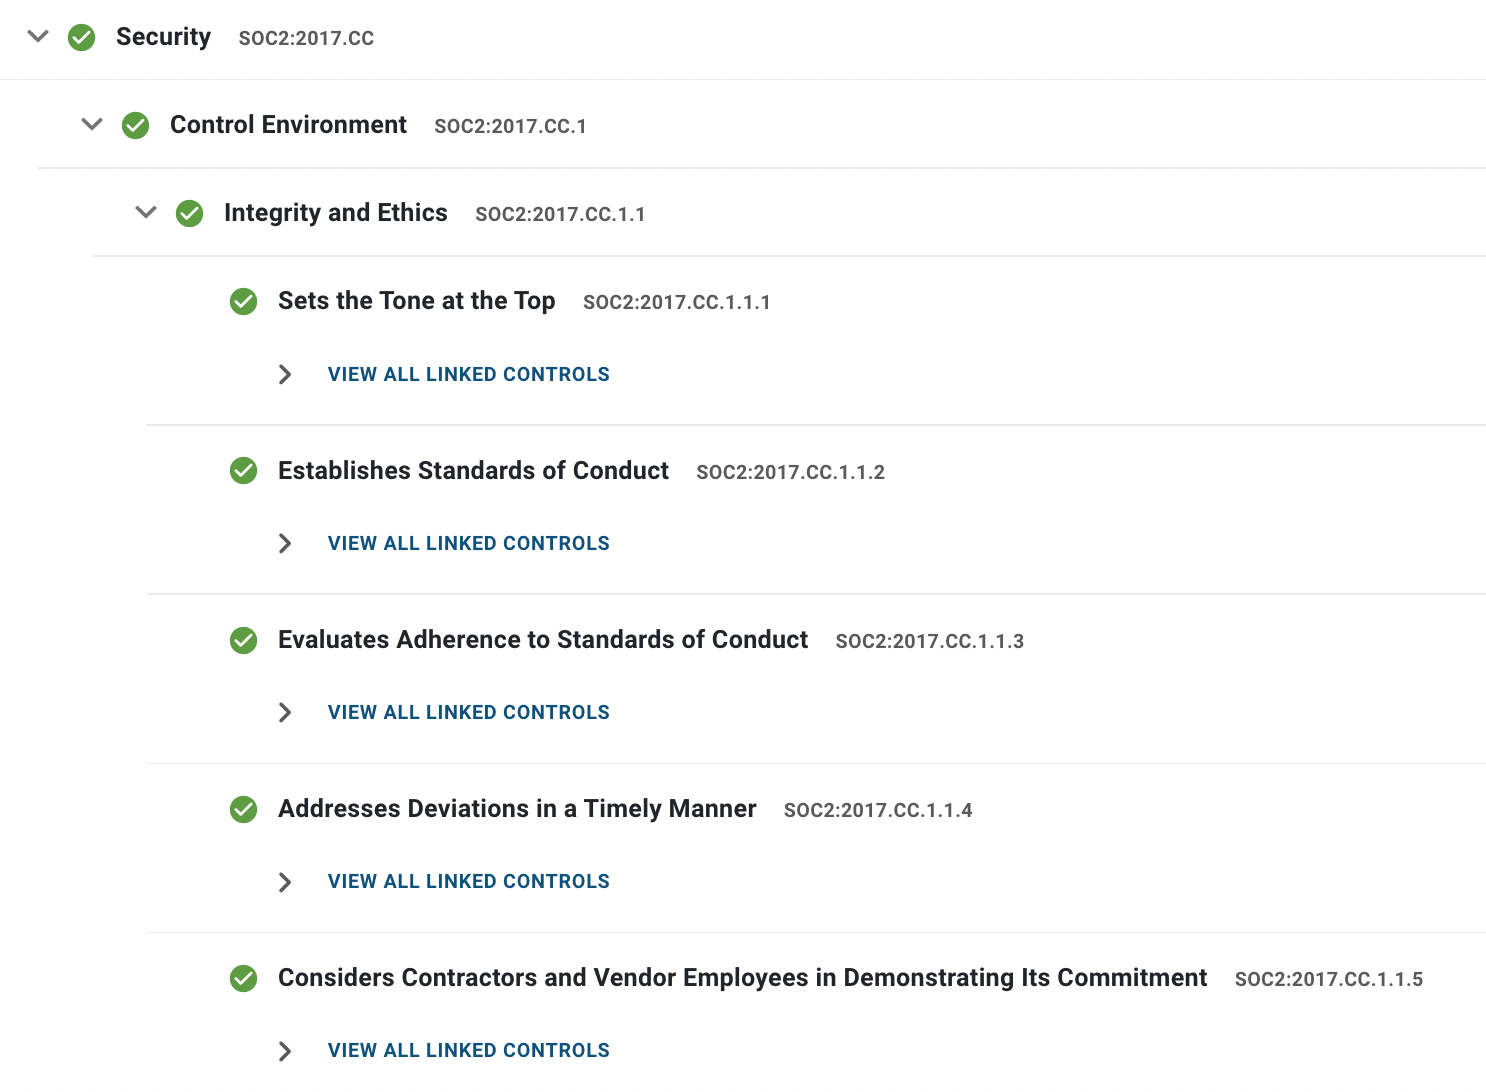Click the status check for Considers Contractors and Vendor Employees
This screenshot has width=1486, height=1092.
tap(243, 978)
